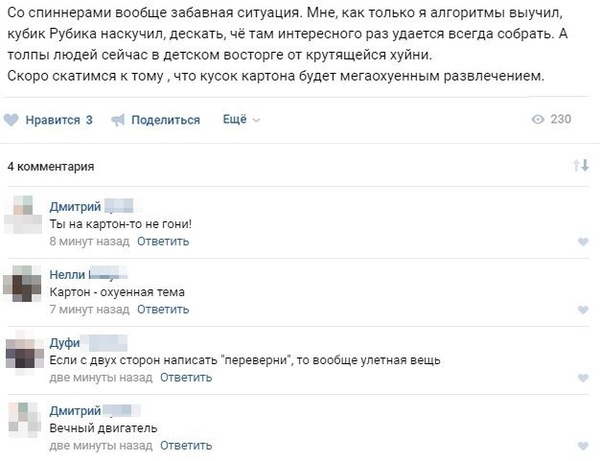Viewport: 600px width, 461px height.
Task: Reply to Дуфи's comment via Ответить
Action: tap(186, 378)
